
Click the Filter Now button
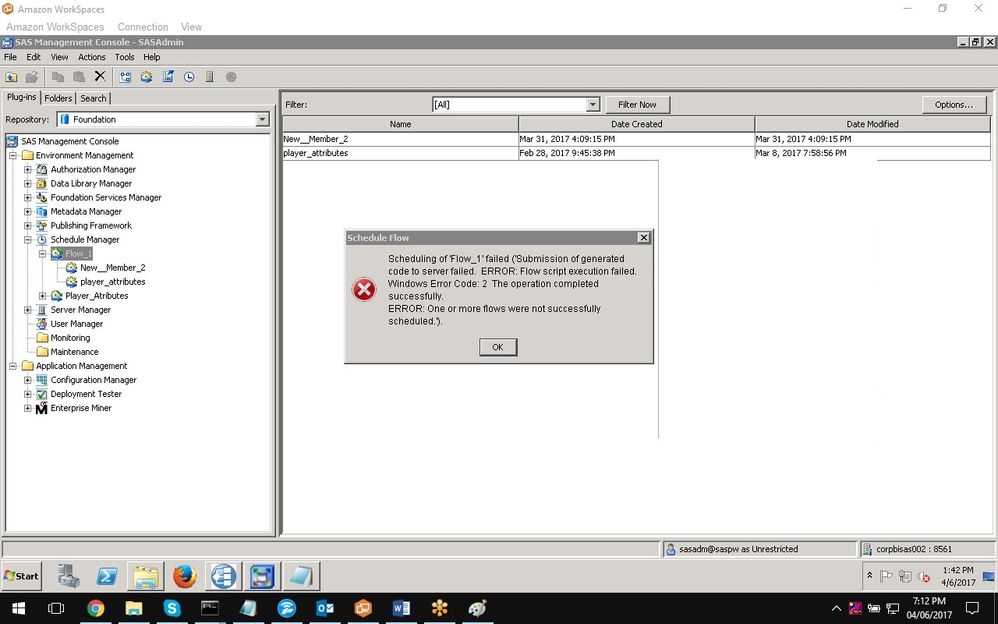[636, 104]
